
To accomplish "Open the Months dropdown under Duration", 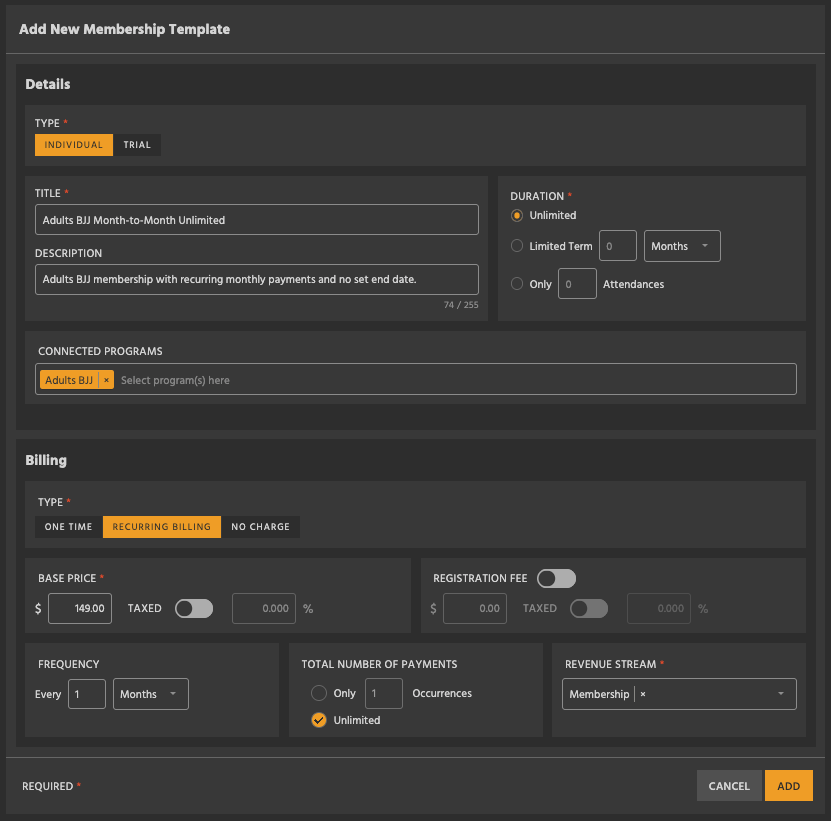I will pos(682,246).
